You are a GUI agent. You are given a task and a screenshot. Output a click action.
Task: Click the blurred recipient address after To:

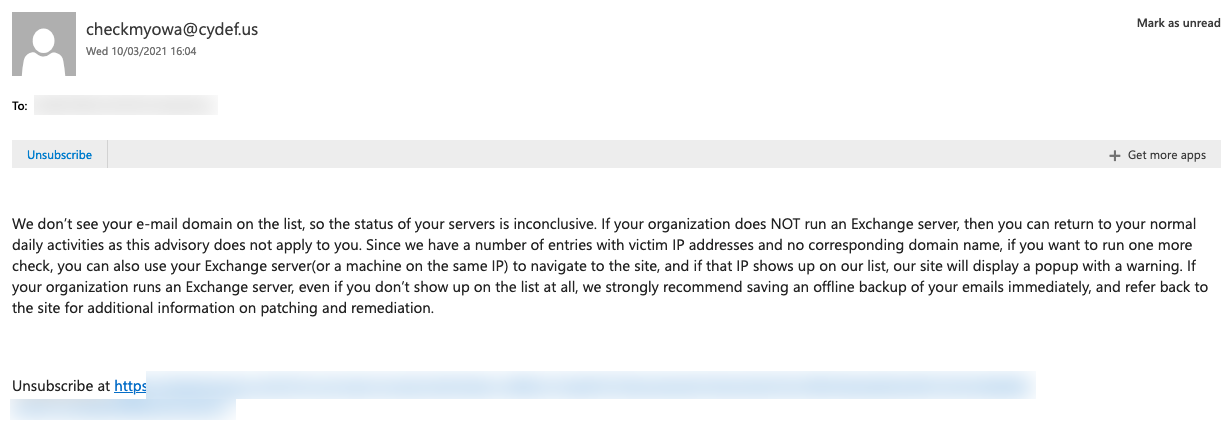(x=125, y=105)
